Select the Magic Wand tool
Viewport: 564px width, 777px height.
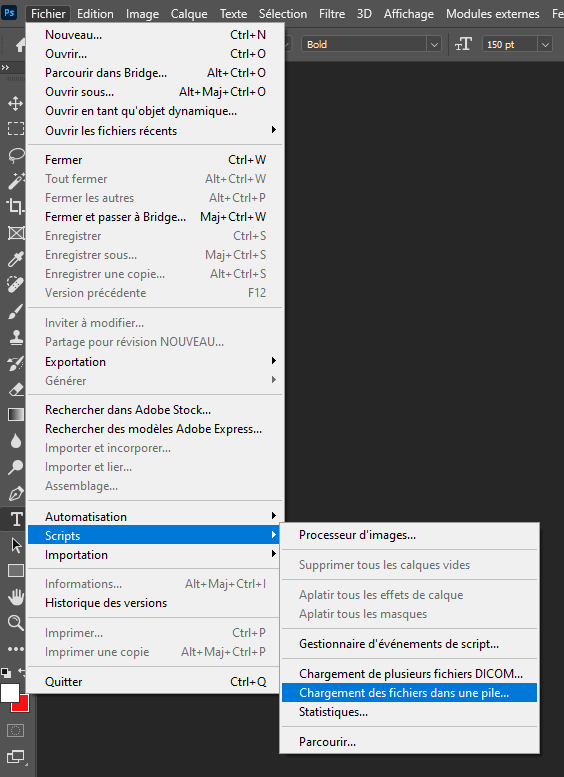[x=15, y=181]
